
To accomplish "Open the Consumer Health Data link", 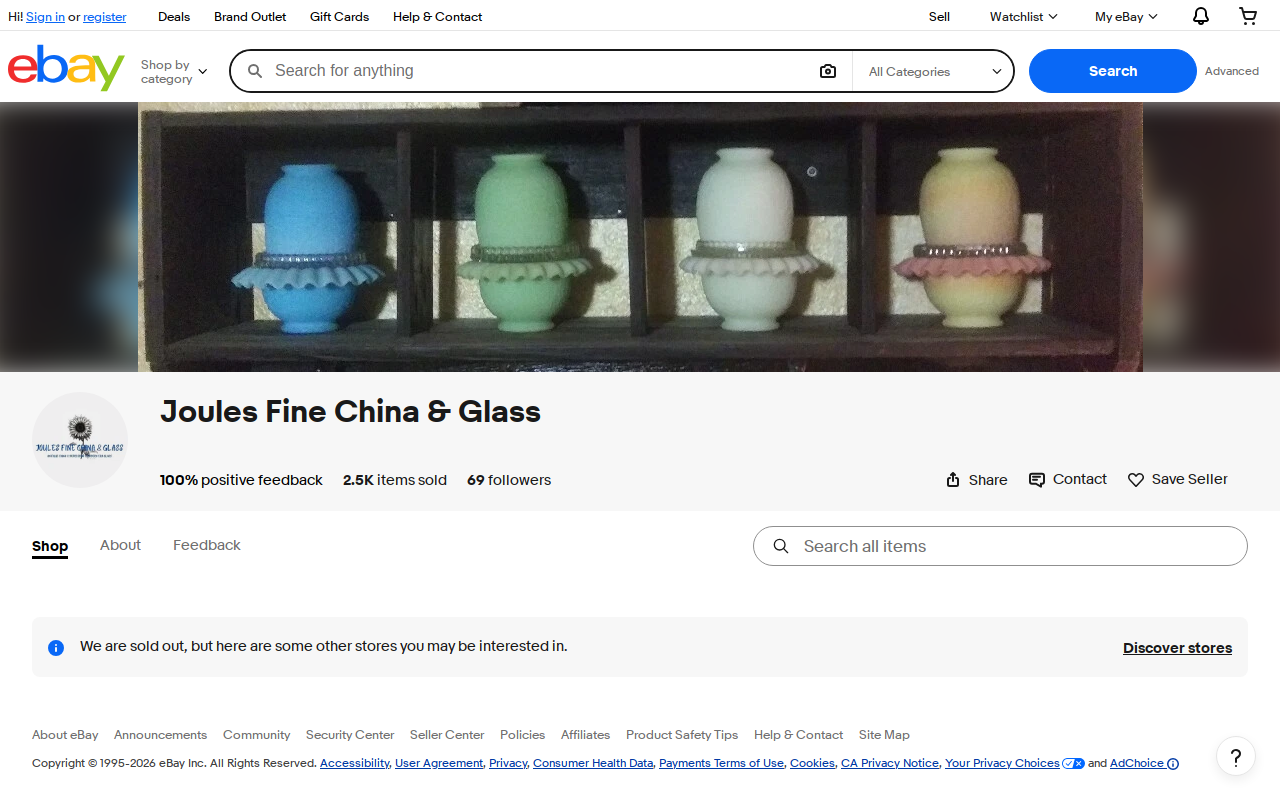I will [593, 763].
